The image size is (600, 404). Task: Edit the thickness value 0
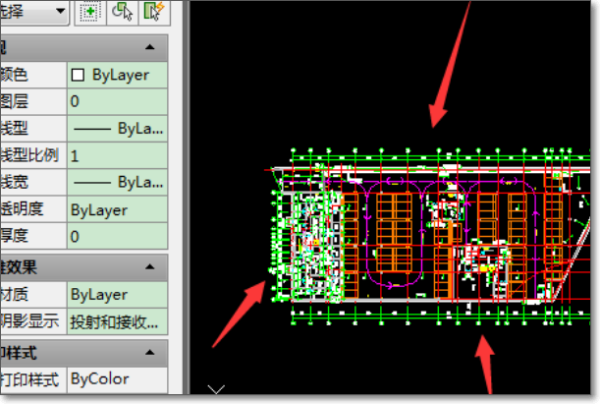[x=117, y=236]
